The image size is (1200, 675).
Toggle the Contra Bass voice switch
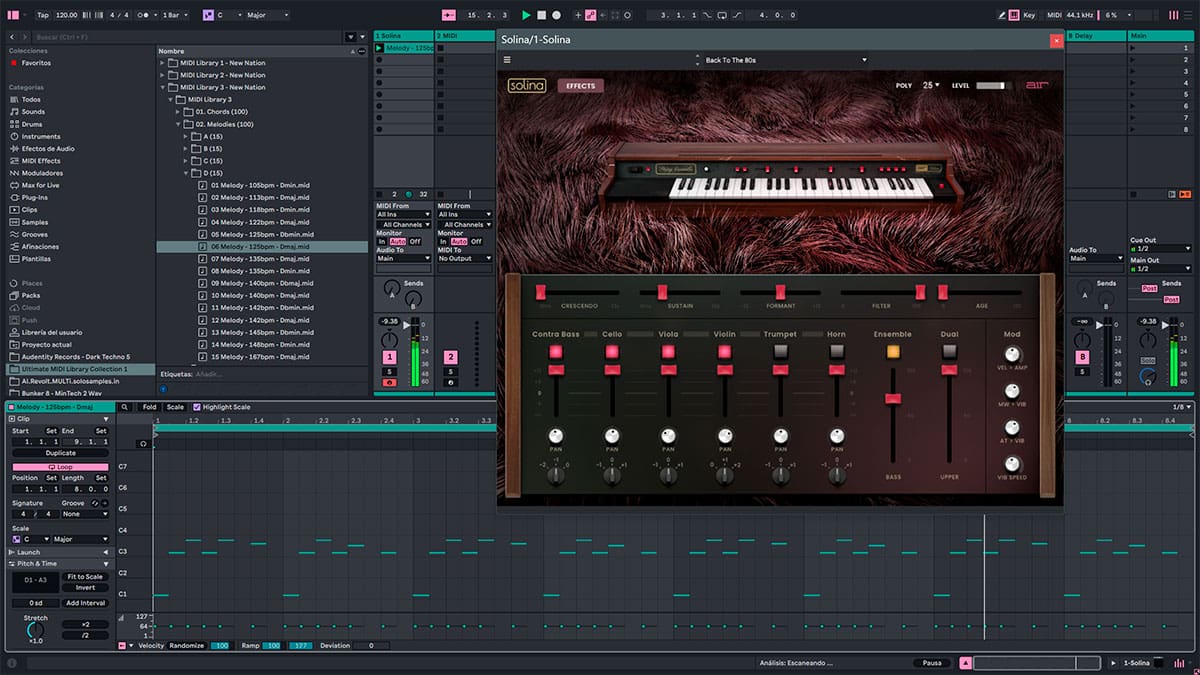click(x=556, y=351)
